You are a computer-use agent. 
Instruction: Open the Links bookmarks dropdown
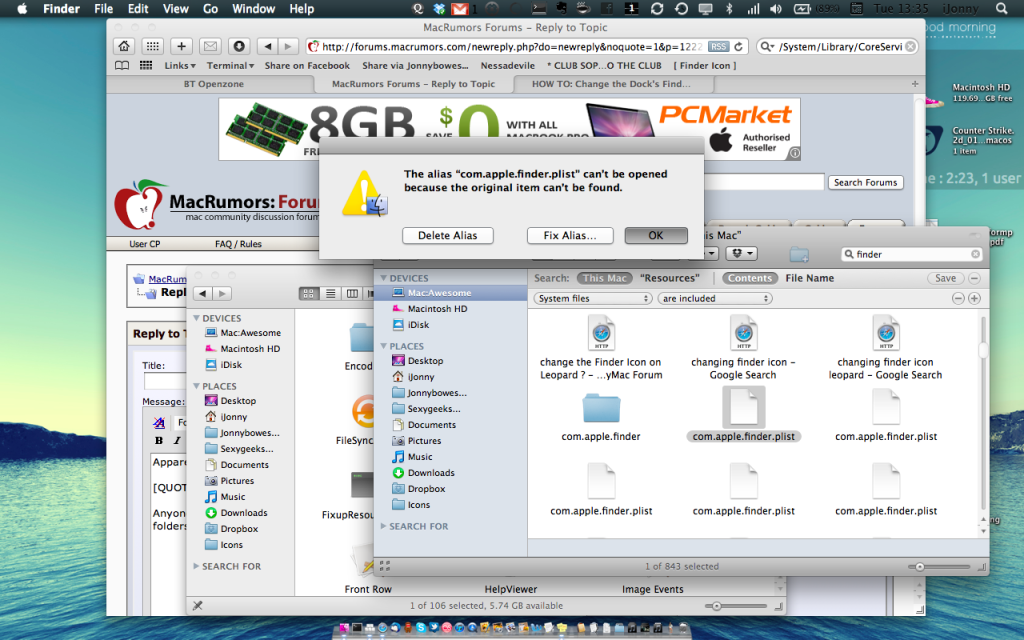pos(180,65)
